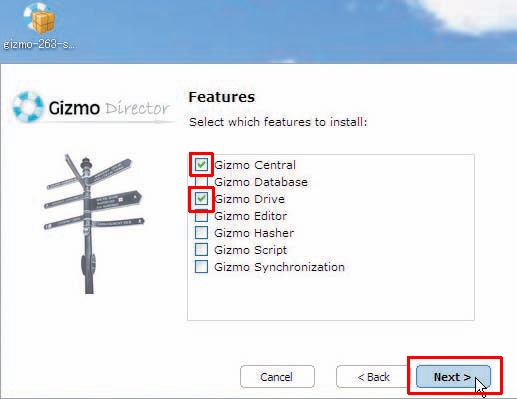Check the Gizmo Hasher feature

click(201, 233)
